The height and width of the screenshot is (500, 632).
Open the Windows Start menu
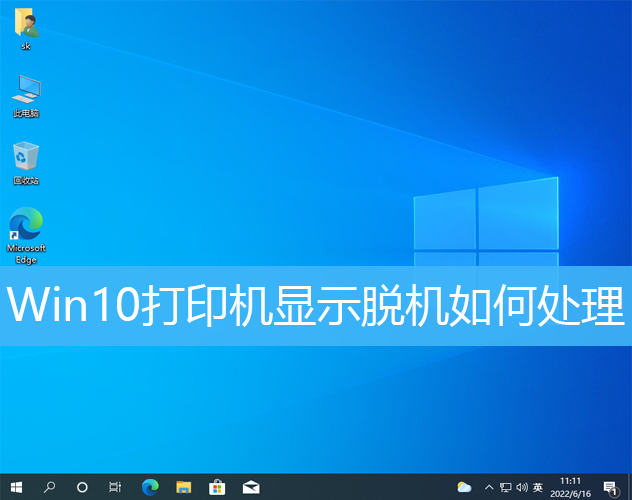coord(16,487)
